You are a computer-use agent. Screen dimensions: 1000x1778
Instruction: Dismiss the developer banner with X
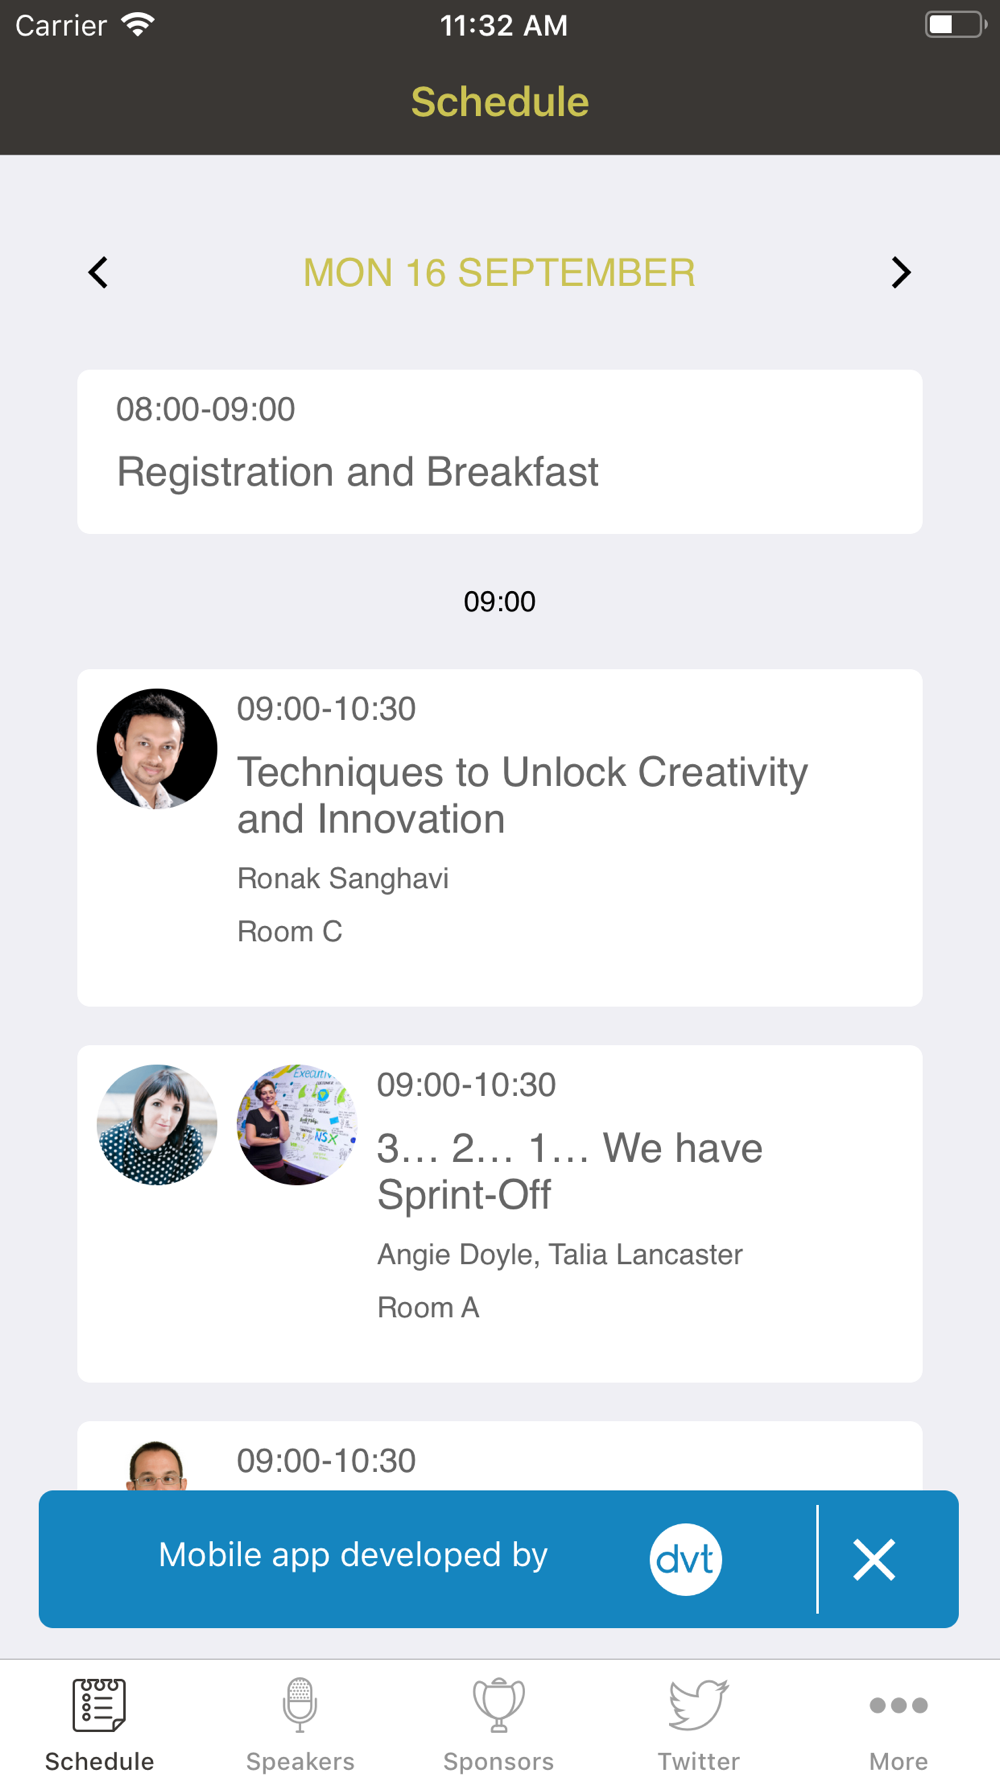[874, 1559]
